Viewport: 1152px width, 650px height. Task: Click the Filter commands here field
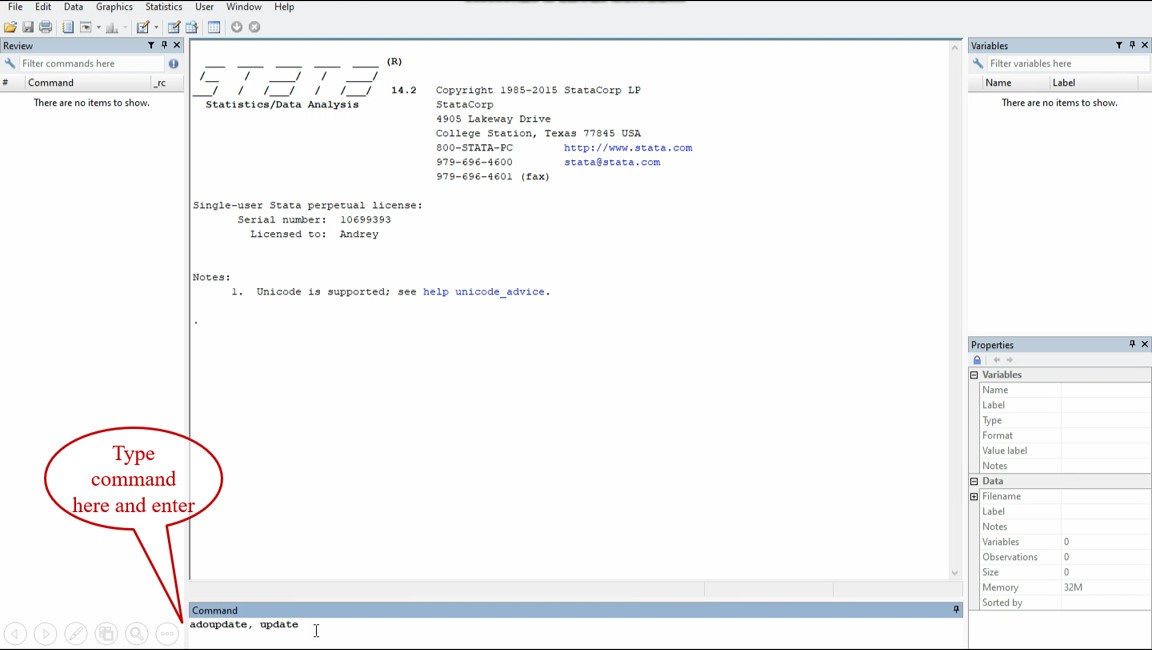[x=92, y=64]
